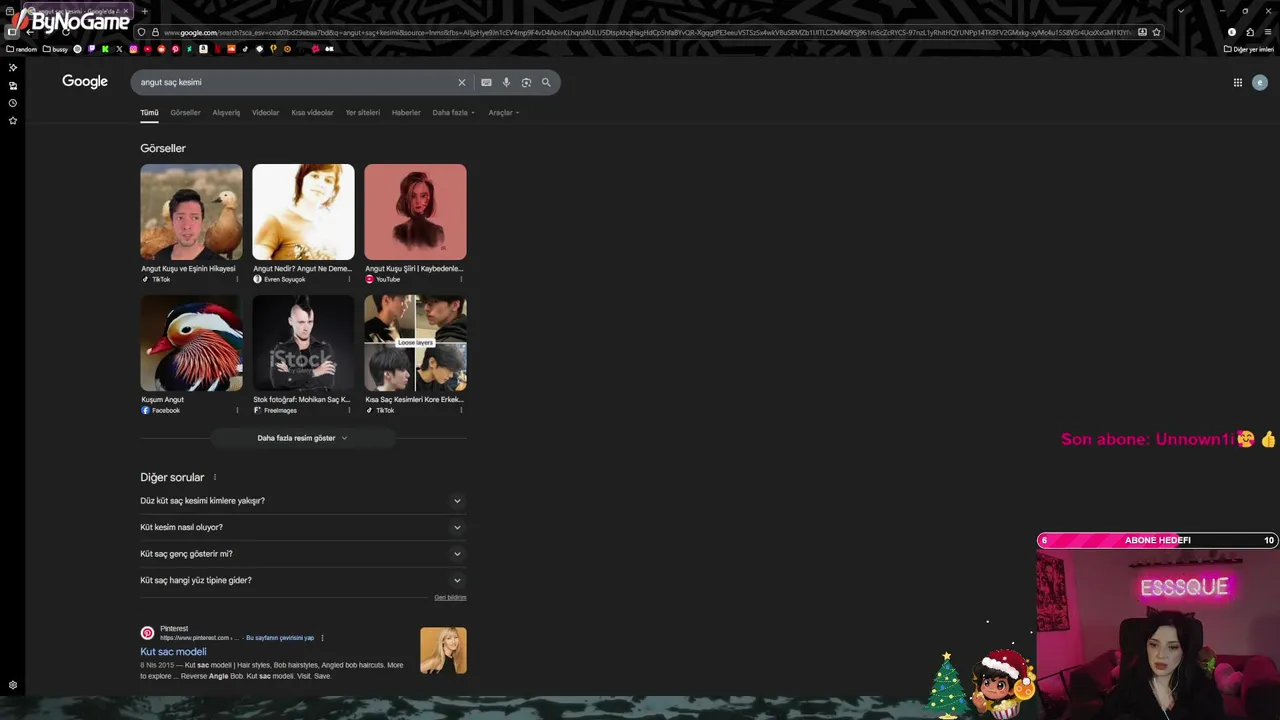
Task: Click Bu sayfanın çevirisini yap link
Action: click(x=280, y=638)
